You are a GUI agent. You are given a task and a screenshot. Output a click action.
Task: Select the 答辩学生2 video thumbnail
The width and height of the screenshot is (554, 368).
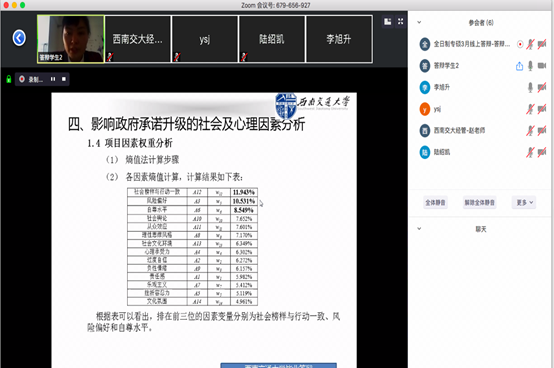(71, 39)
